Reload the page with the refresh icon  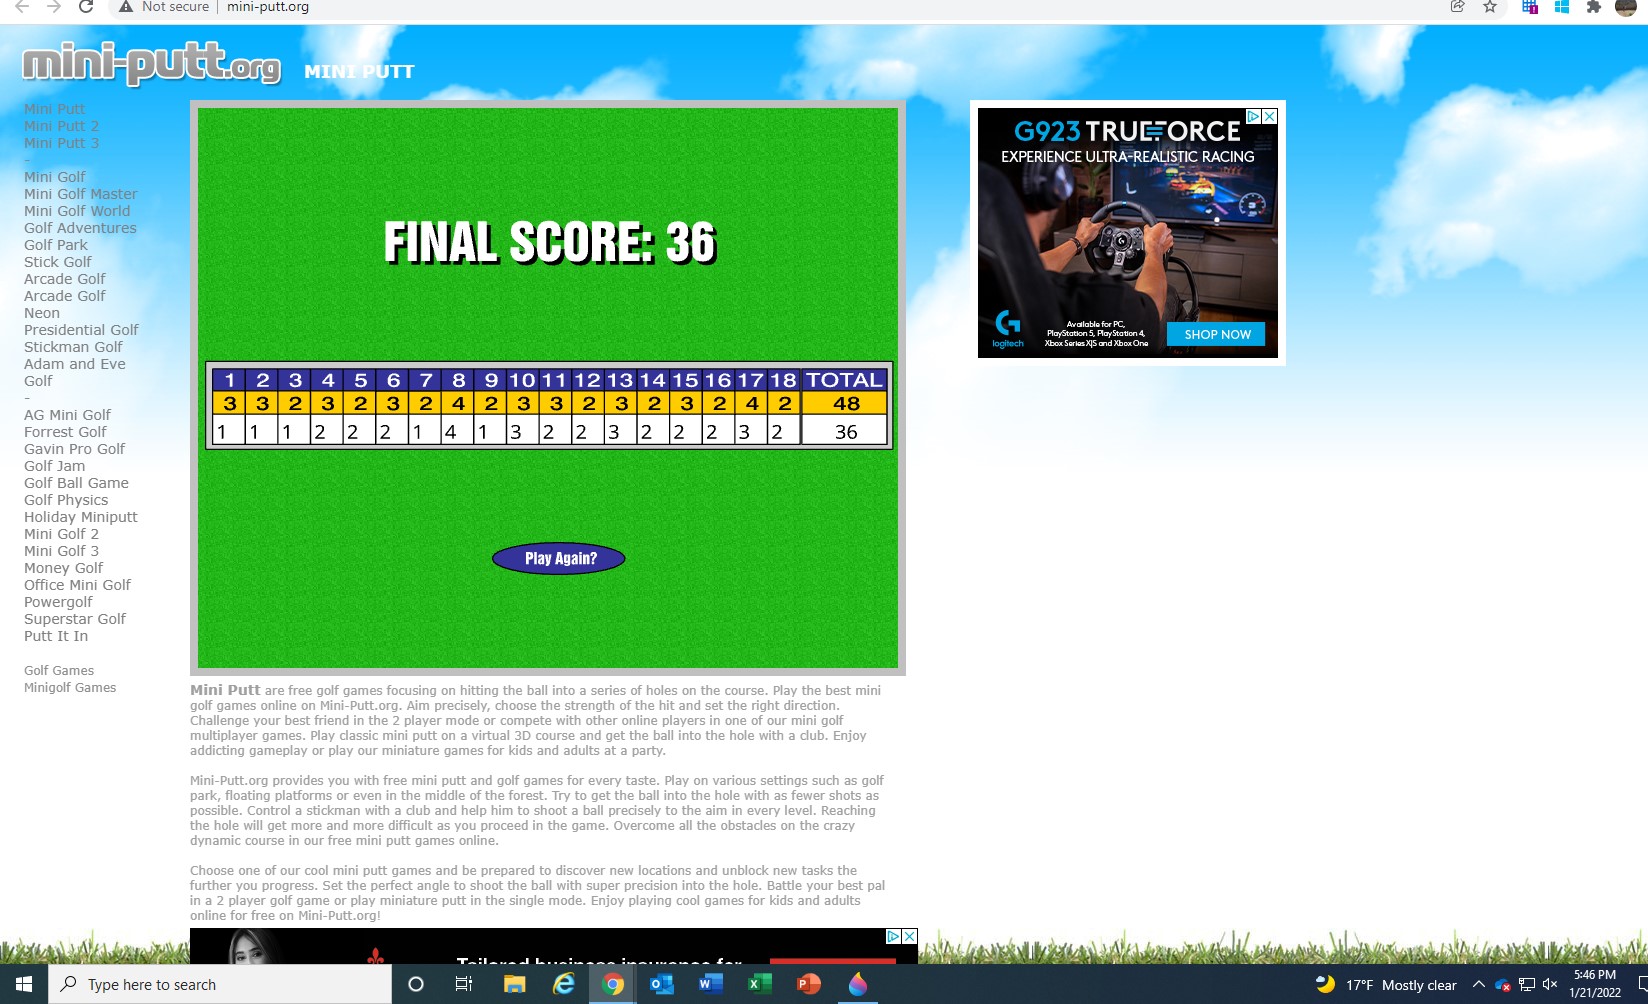pyautogui.click(x=86, y=7)
